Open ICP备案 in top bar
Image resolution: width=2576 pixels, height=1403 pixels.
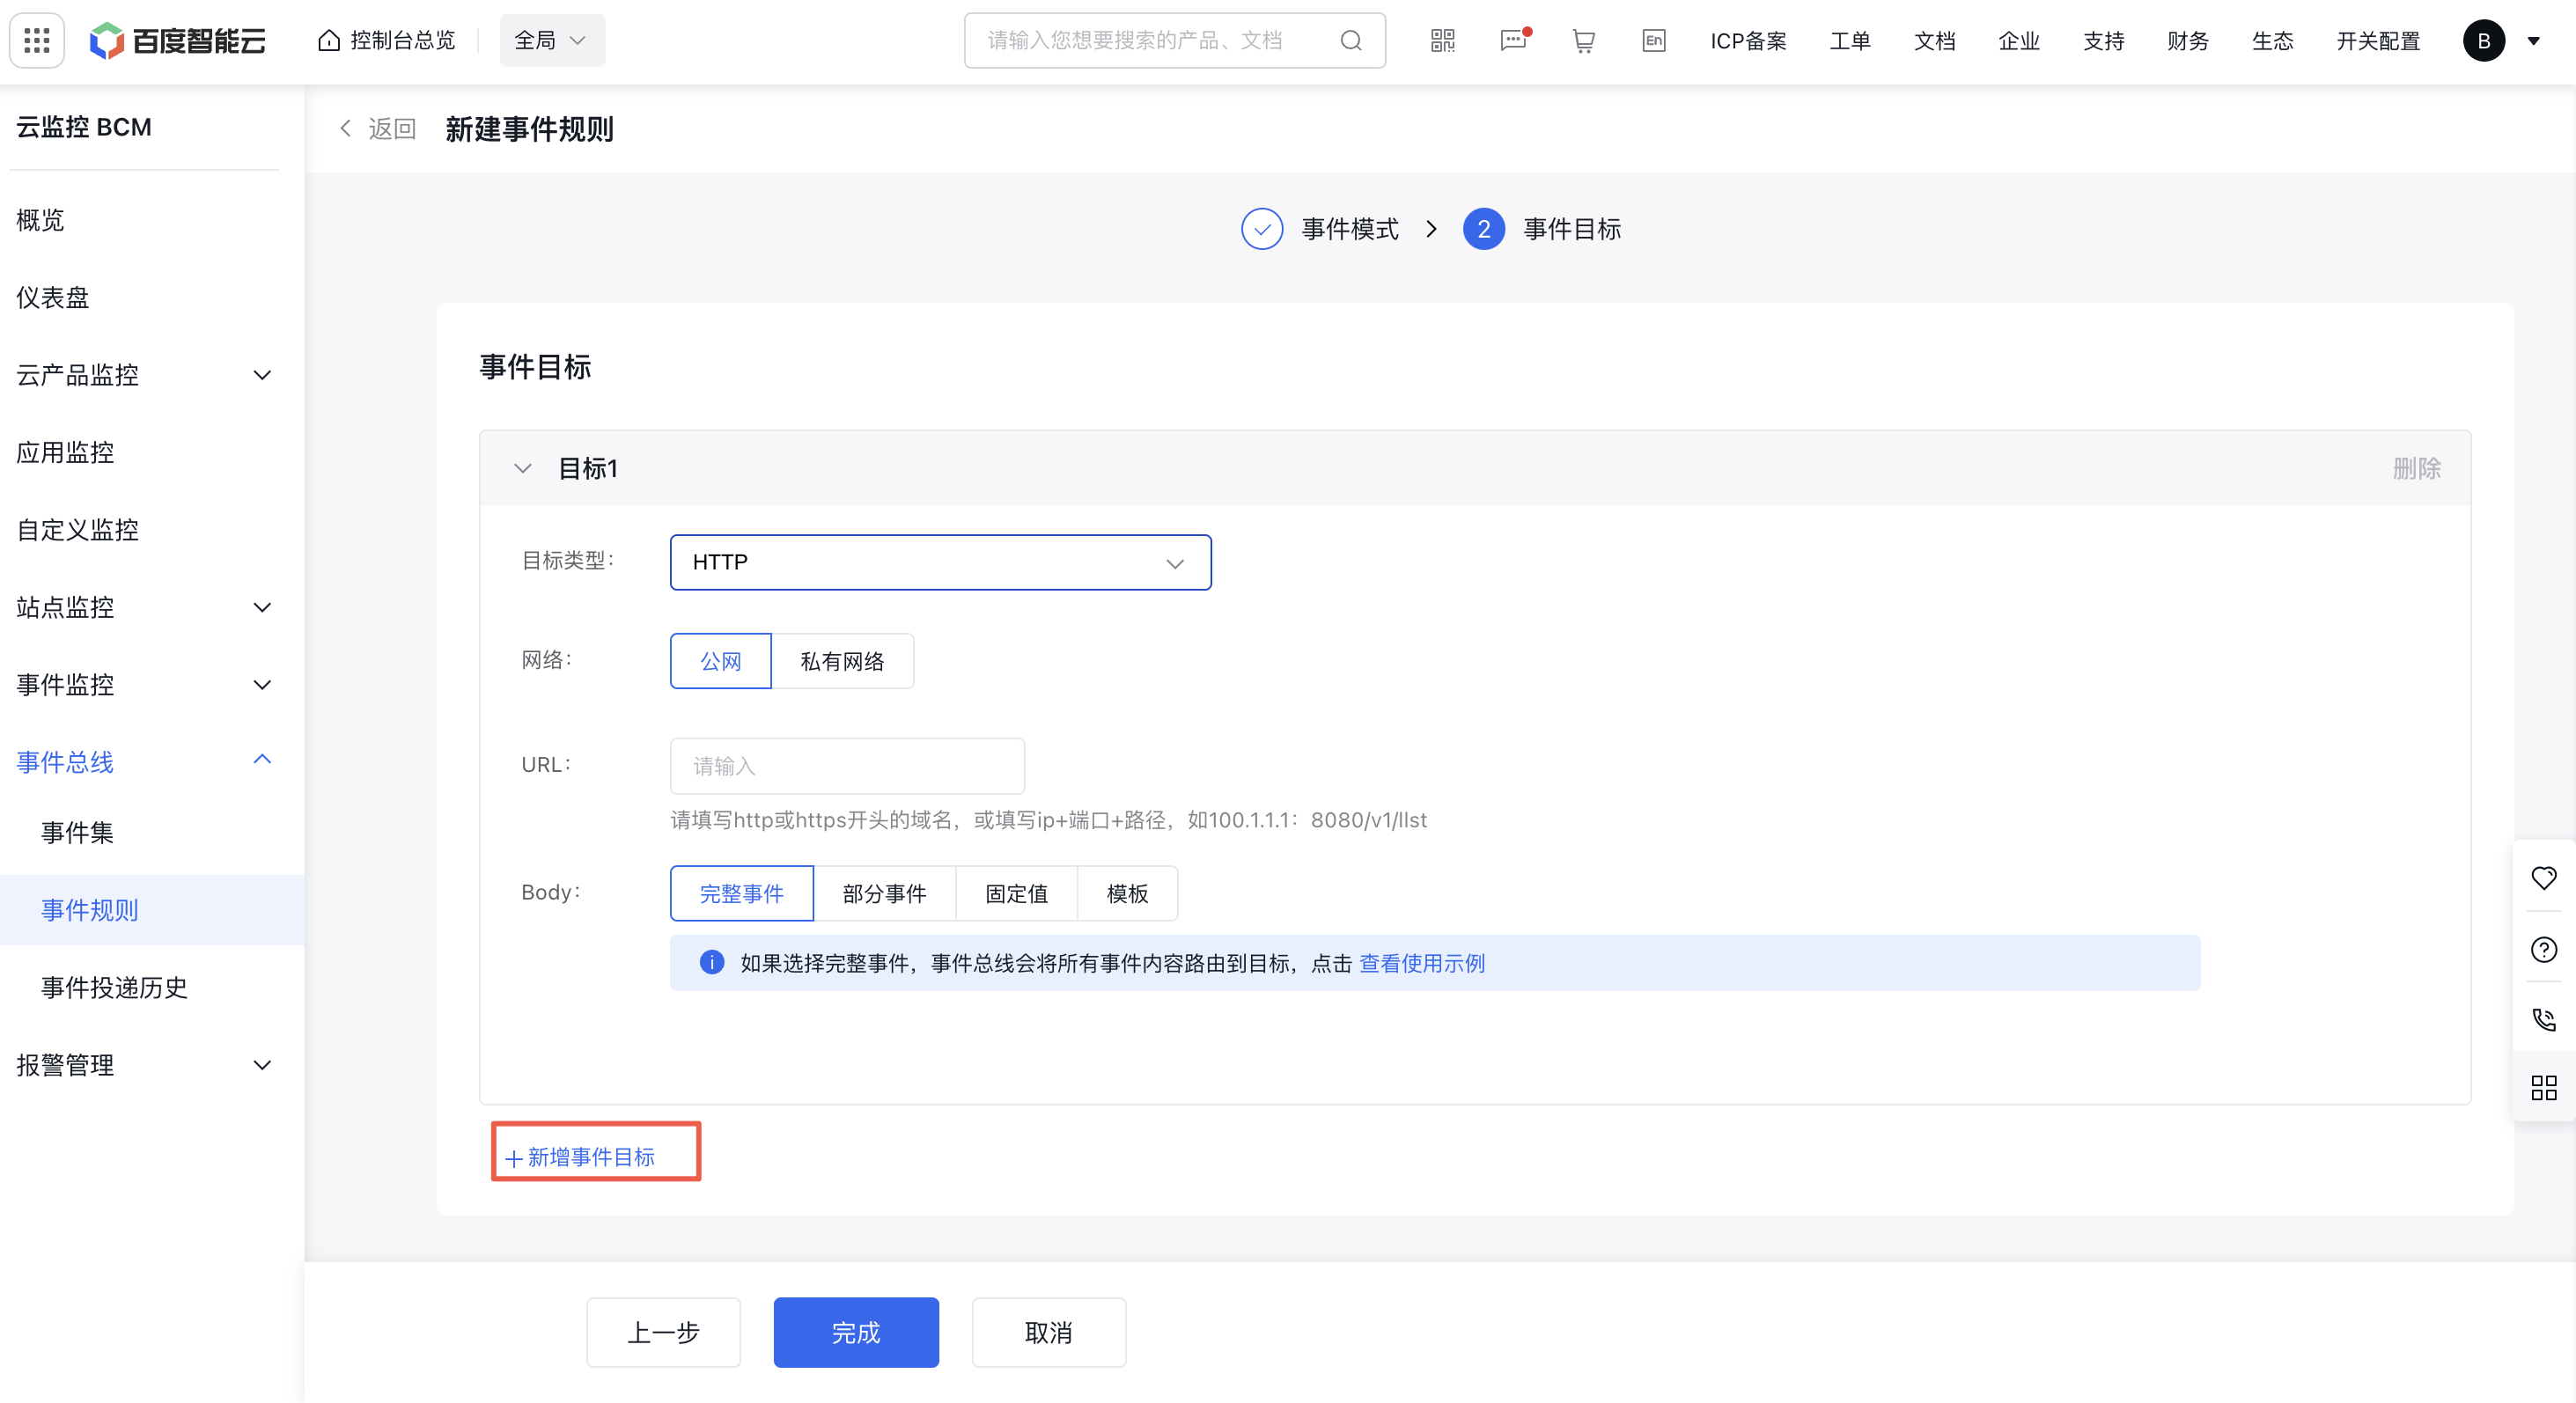click(x=1748, y=41)
